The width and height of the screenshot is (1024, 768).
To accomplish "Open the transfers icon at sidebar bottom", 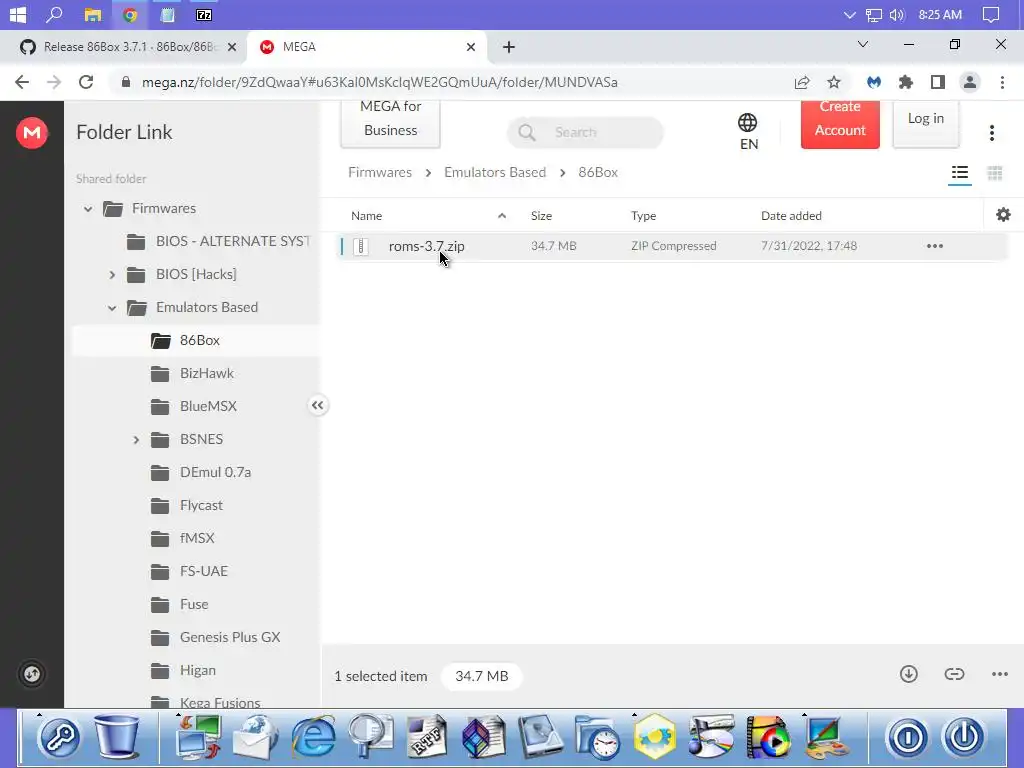I will click(31, 674).
